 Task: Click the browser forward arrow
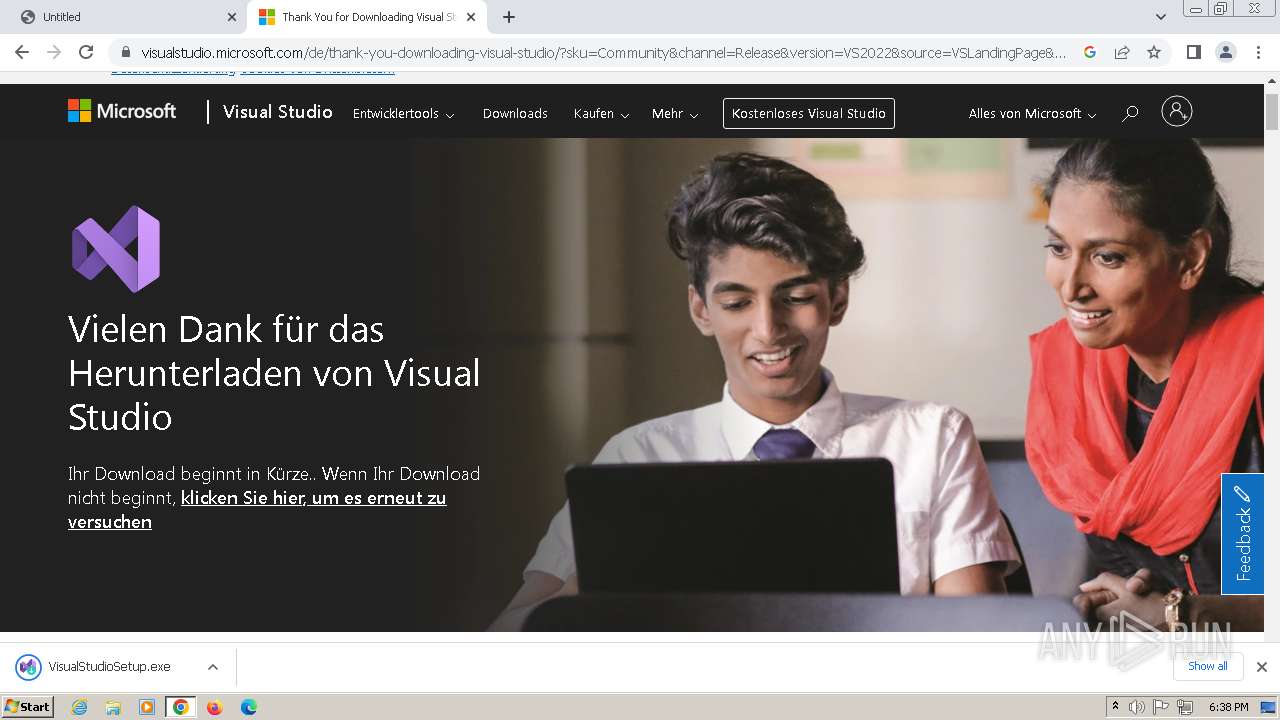tap(54, 52)
